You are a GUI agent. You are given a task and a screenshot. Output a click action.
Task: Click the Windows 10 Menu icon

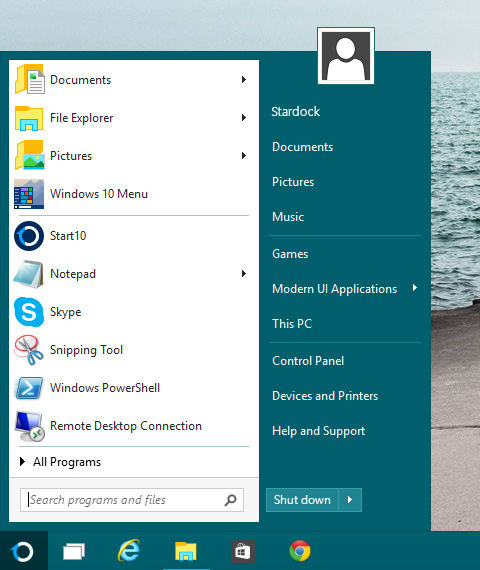(29, 194)
